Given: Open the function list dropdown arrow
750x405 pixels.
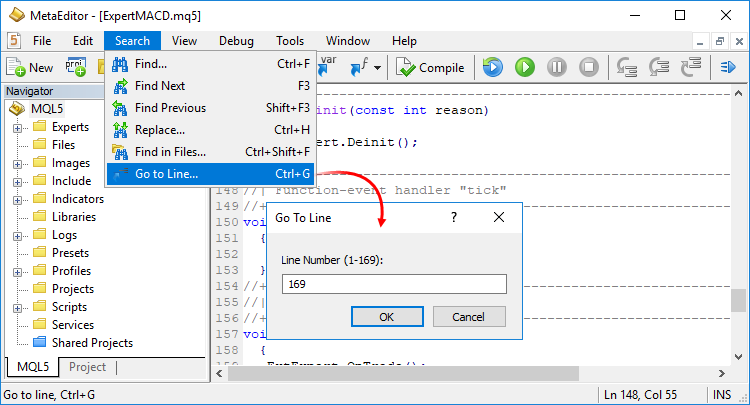Looking at the screenshot, I should click(377, 68).
